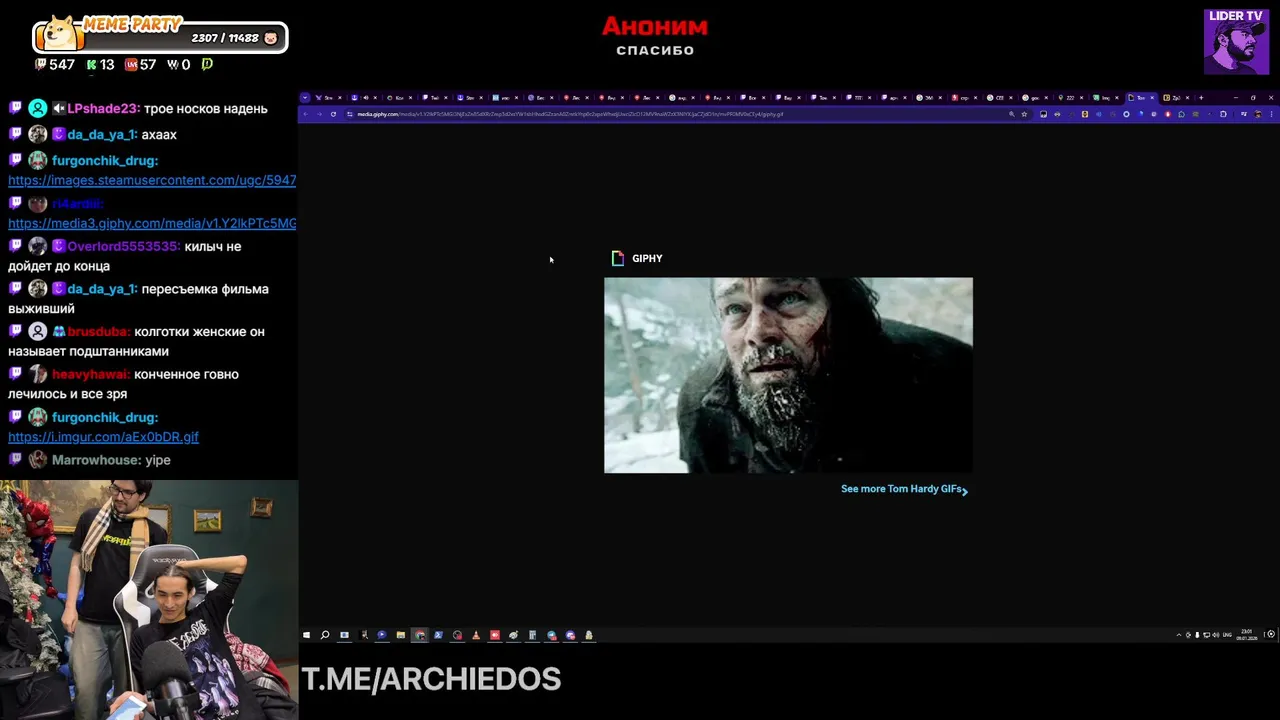Open the VLC traffic cone taskbar icon
Image resolution: width=1280 pixels, height=720 pixels.
coord(476,635)
